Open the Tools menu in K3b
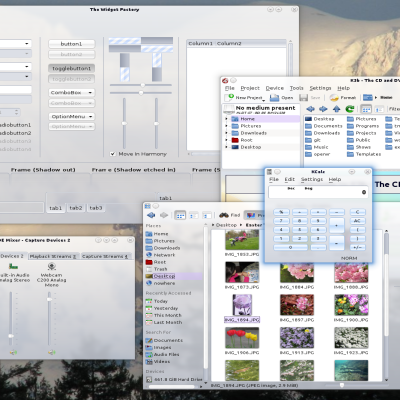This screenshot has height=400, width=400. pos(296,88)
